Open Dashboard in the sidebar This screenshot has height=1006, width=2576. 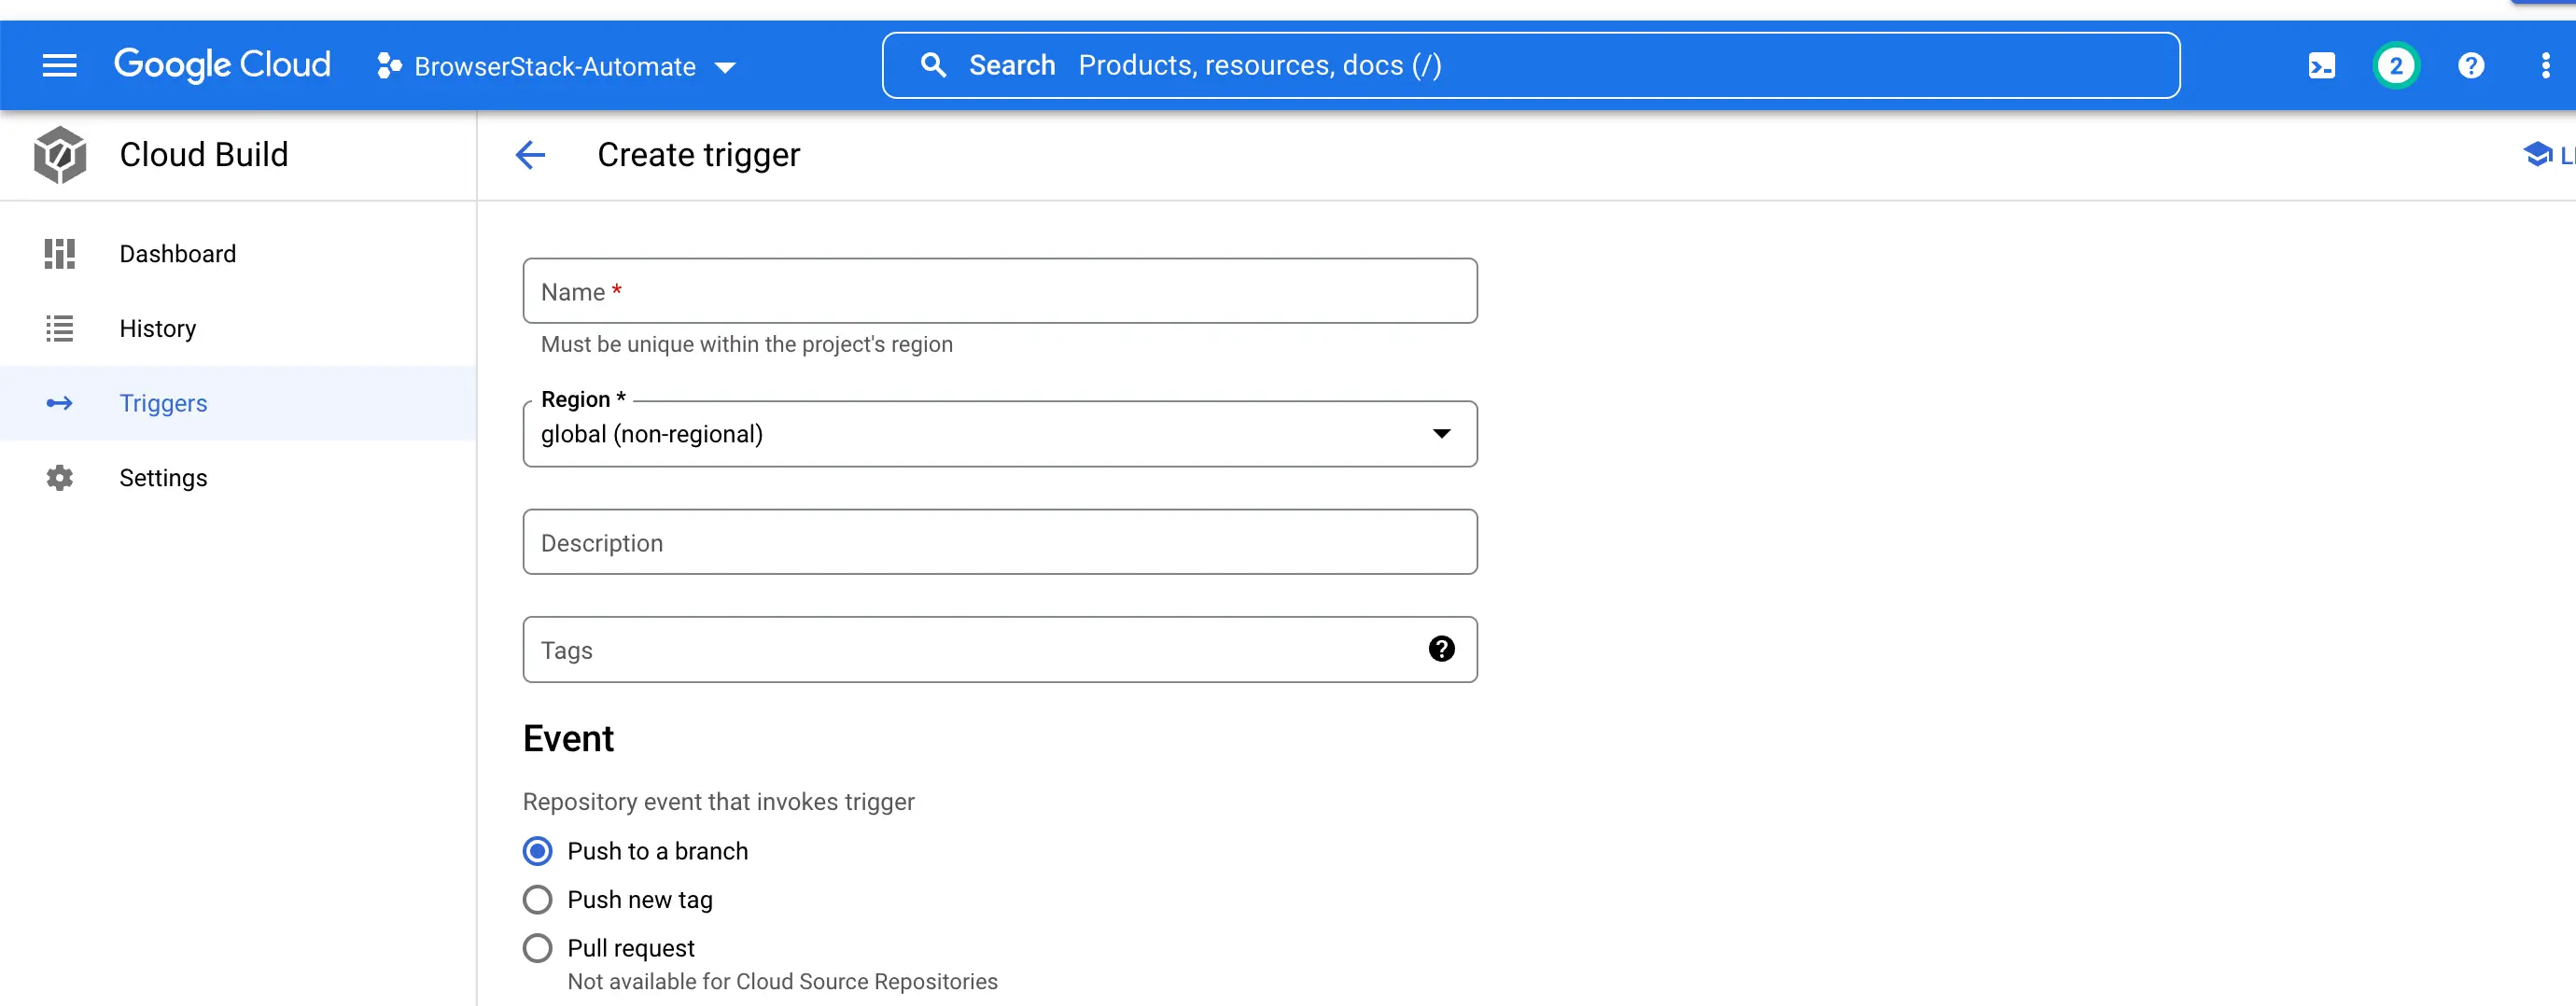178,254
